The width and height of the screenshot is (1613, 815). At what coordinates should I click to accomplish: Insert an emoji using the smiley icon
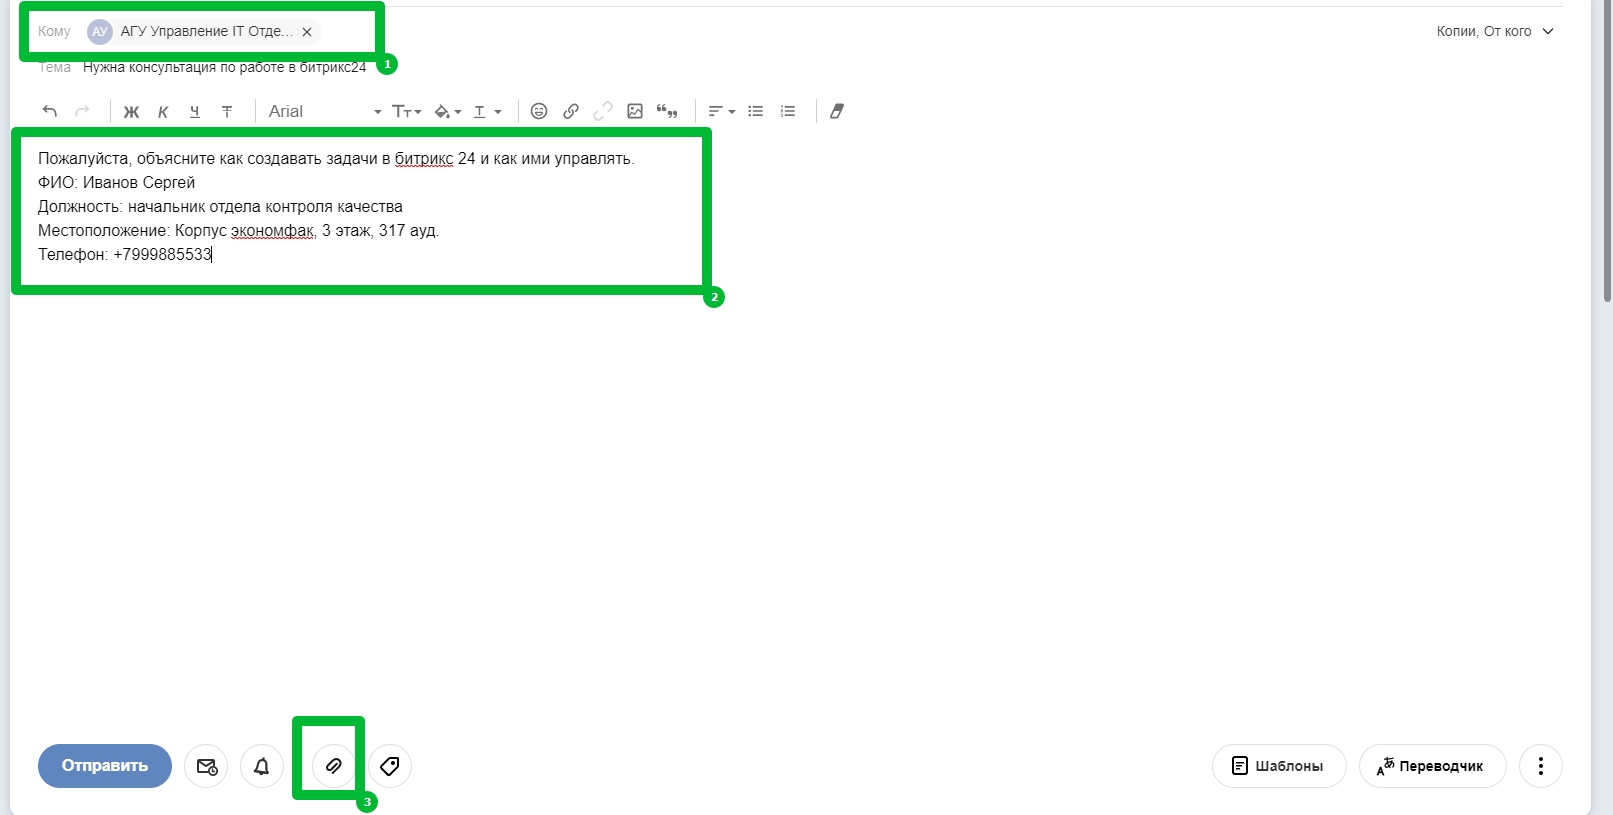point(539,111)
